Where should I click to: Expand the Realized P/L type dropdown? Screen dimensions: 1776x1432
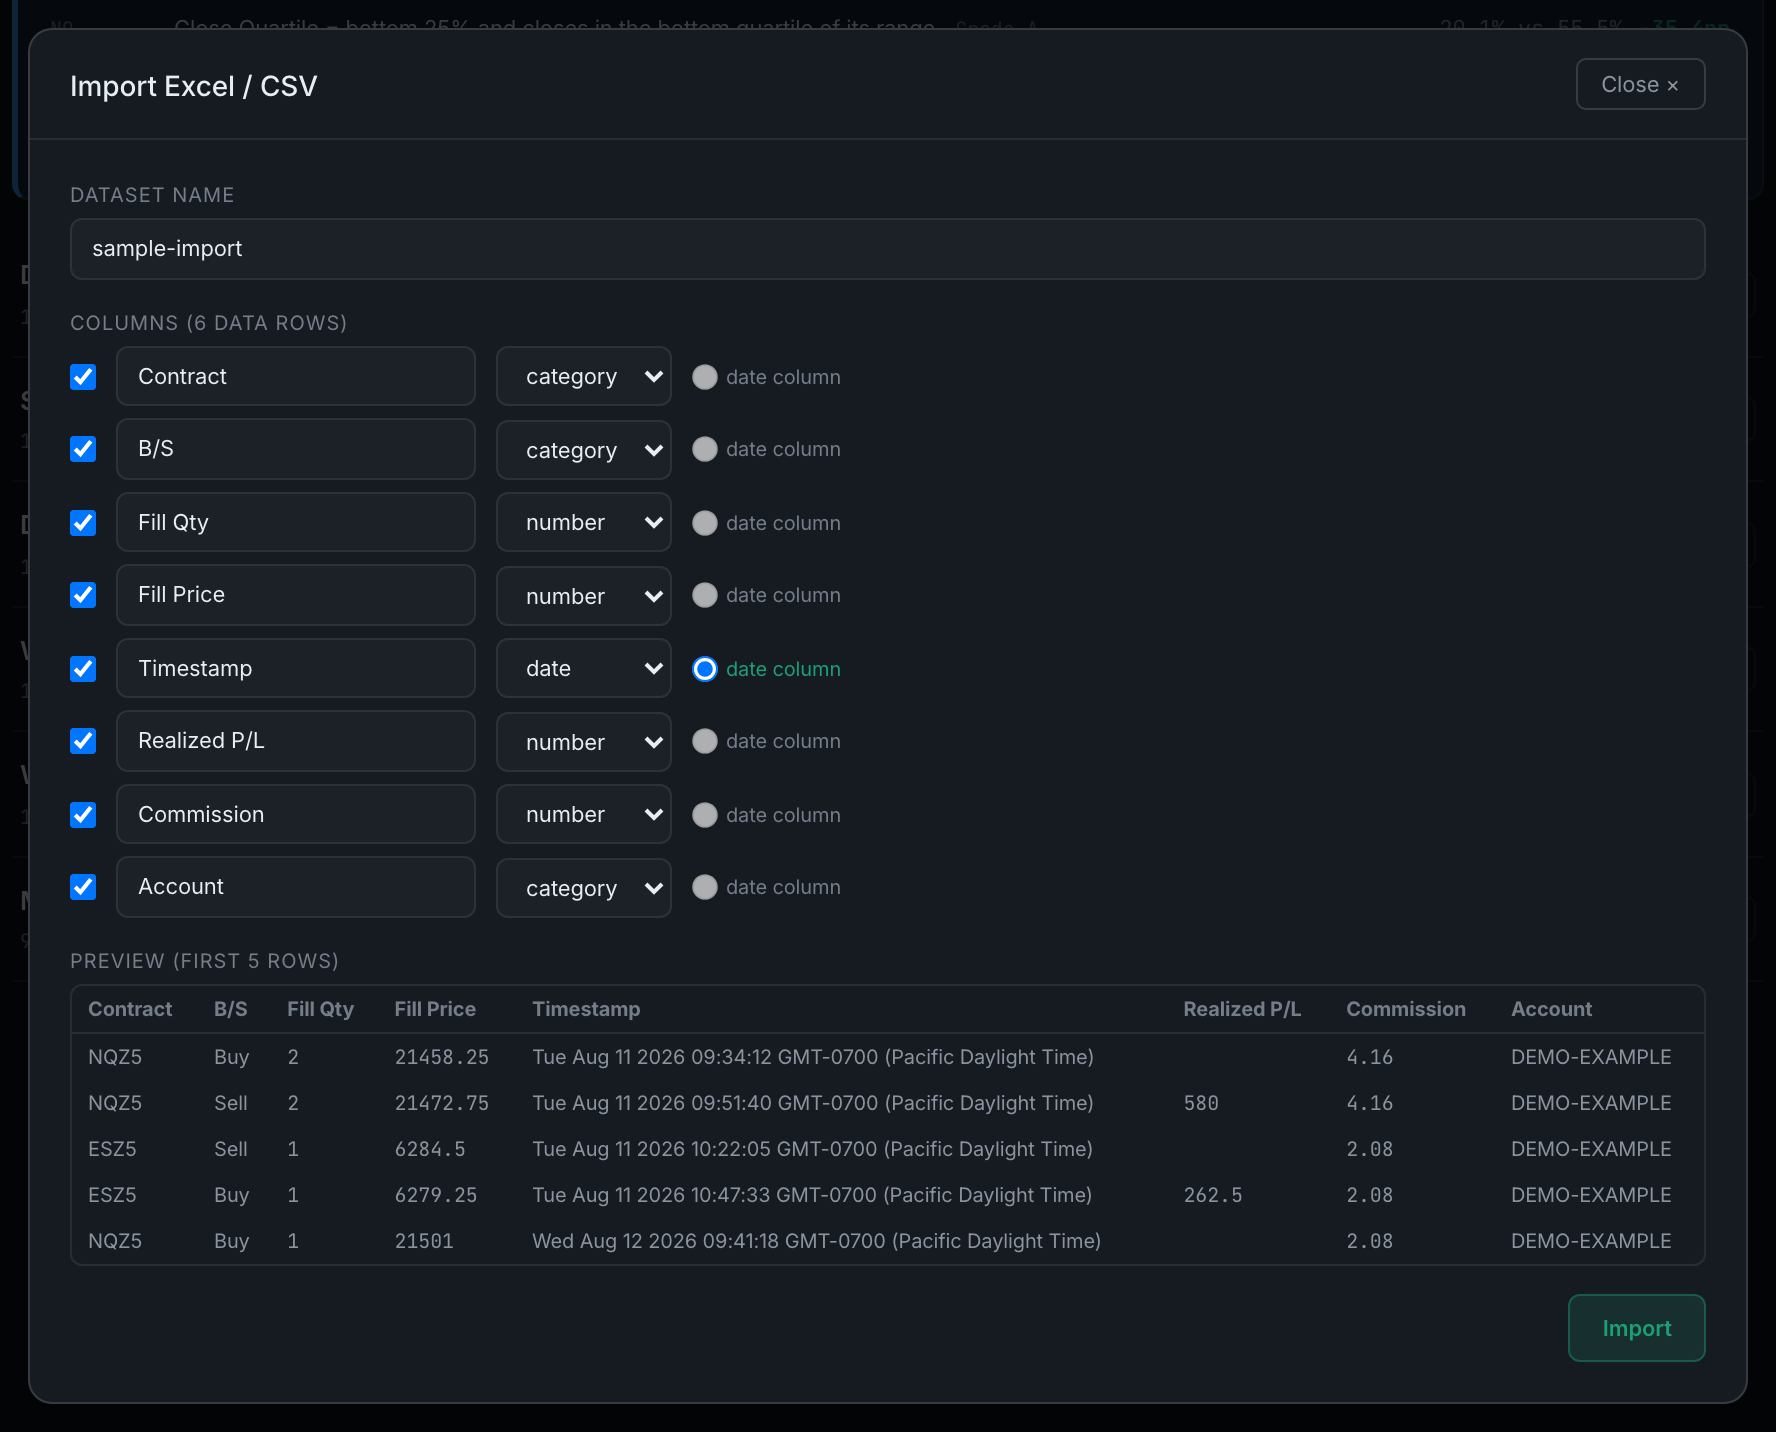[x=584, y=742]
